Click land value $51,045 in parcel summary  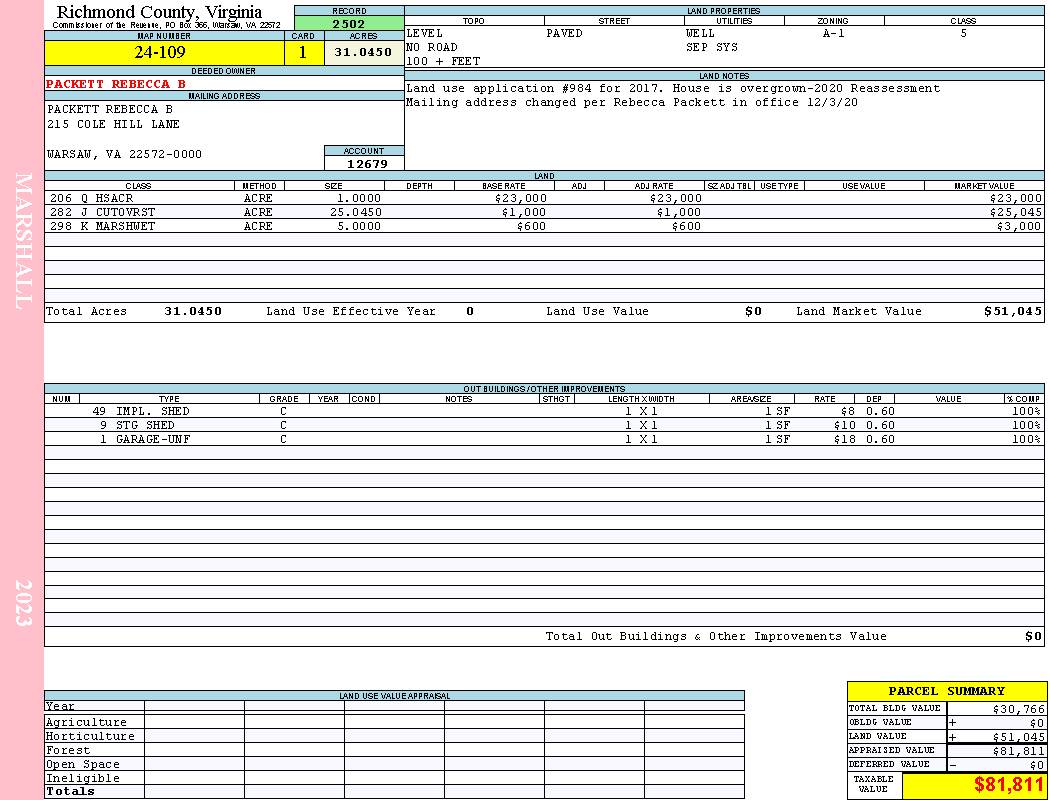[1018, 737]
